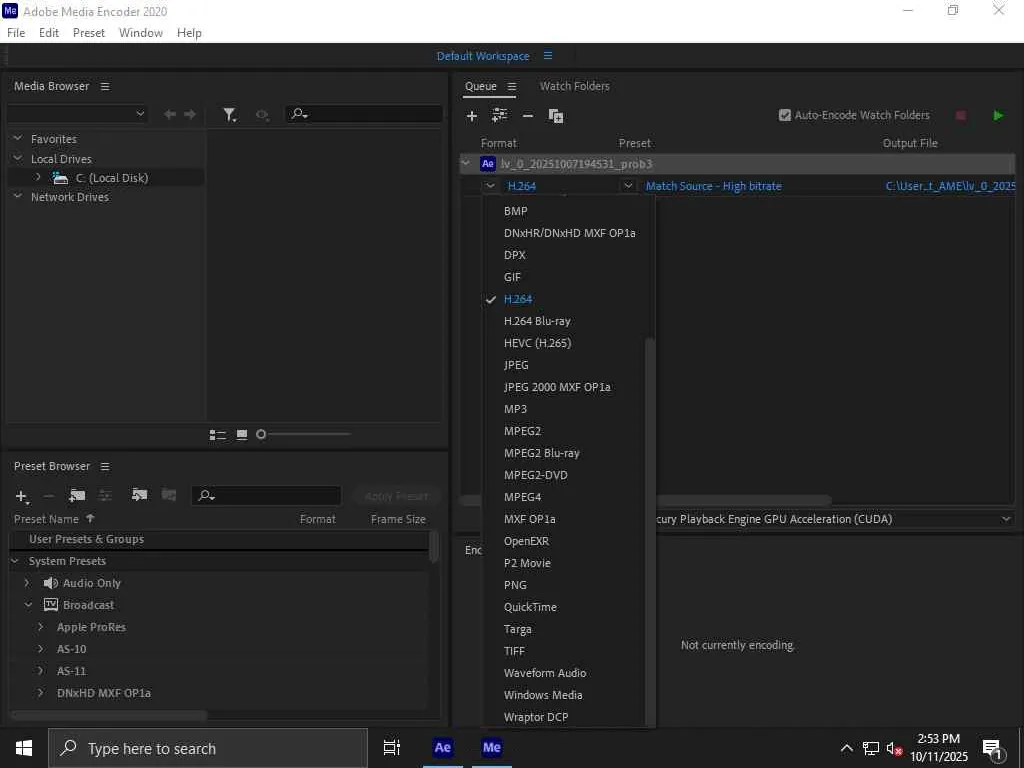Collapse the Network Drives section
The height and width of the screenshot is (768, 1024).
pos(18,197)
